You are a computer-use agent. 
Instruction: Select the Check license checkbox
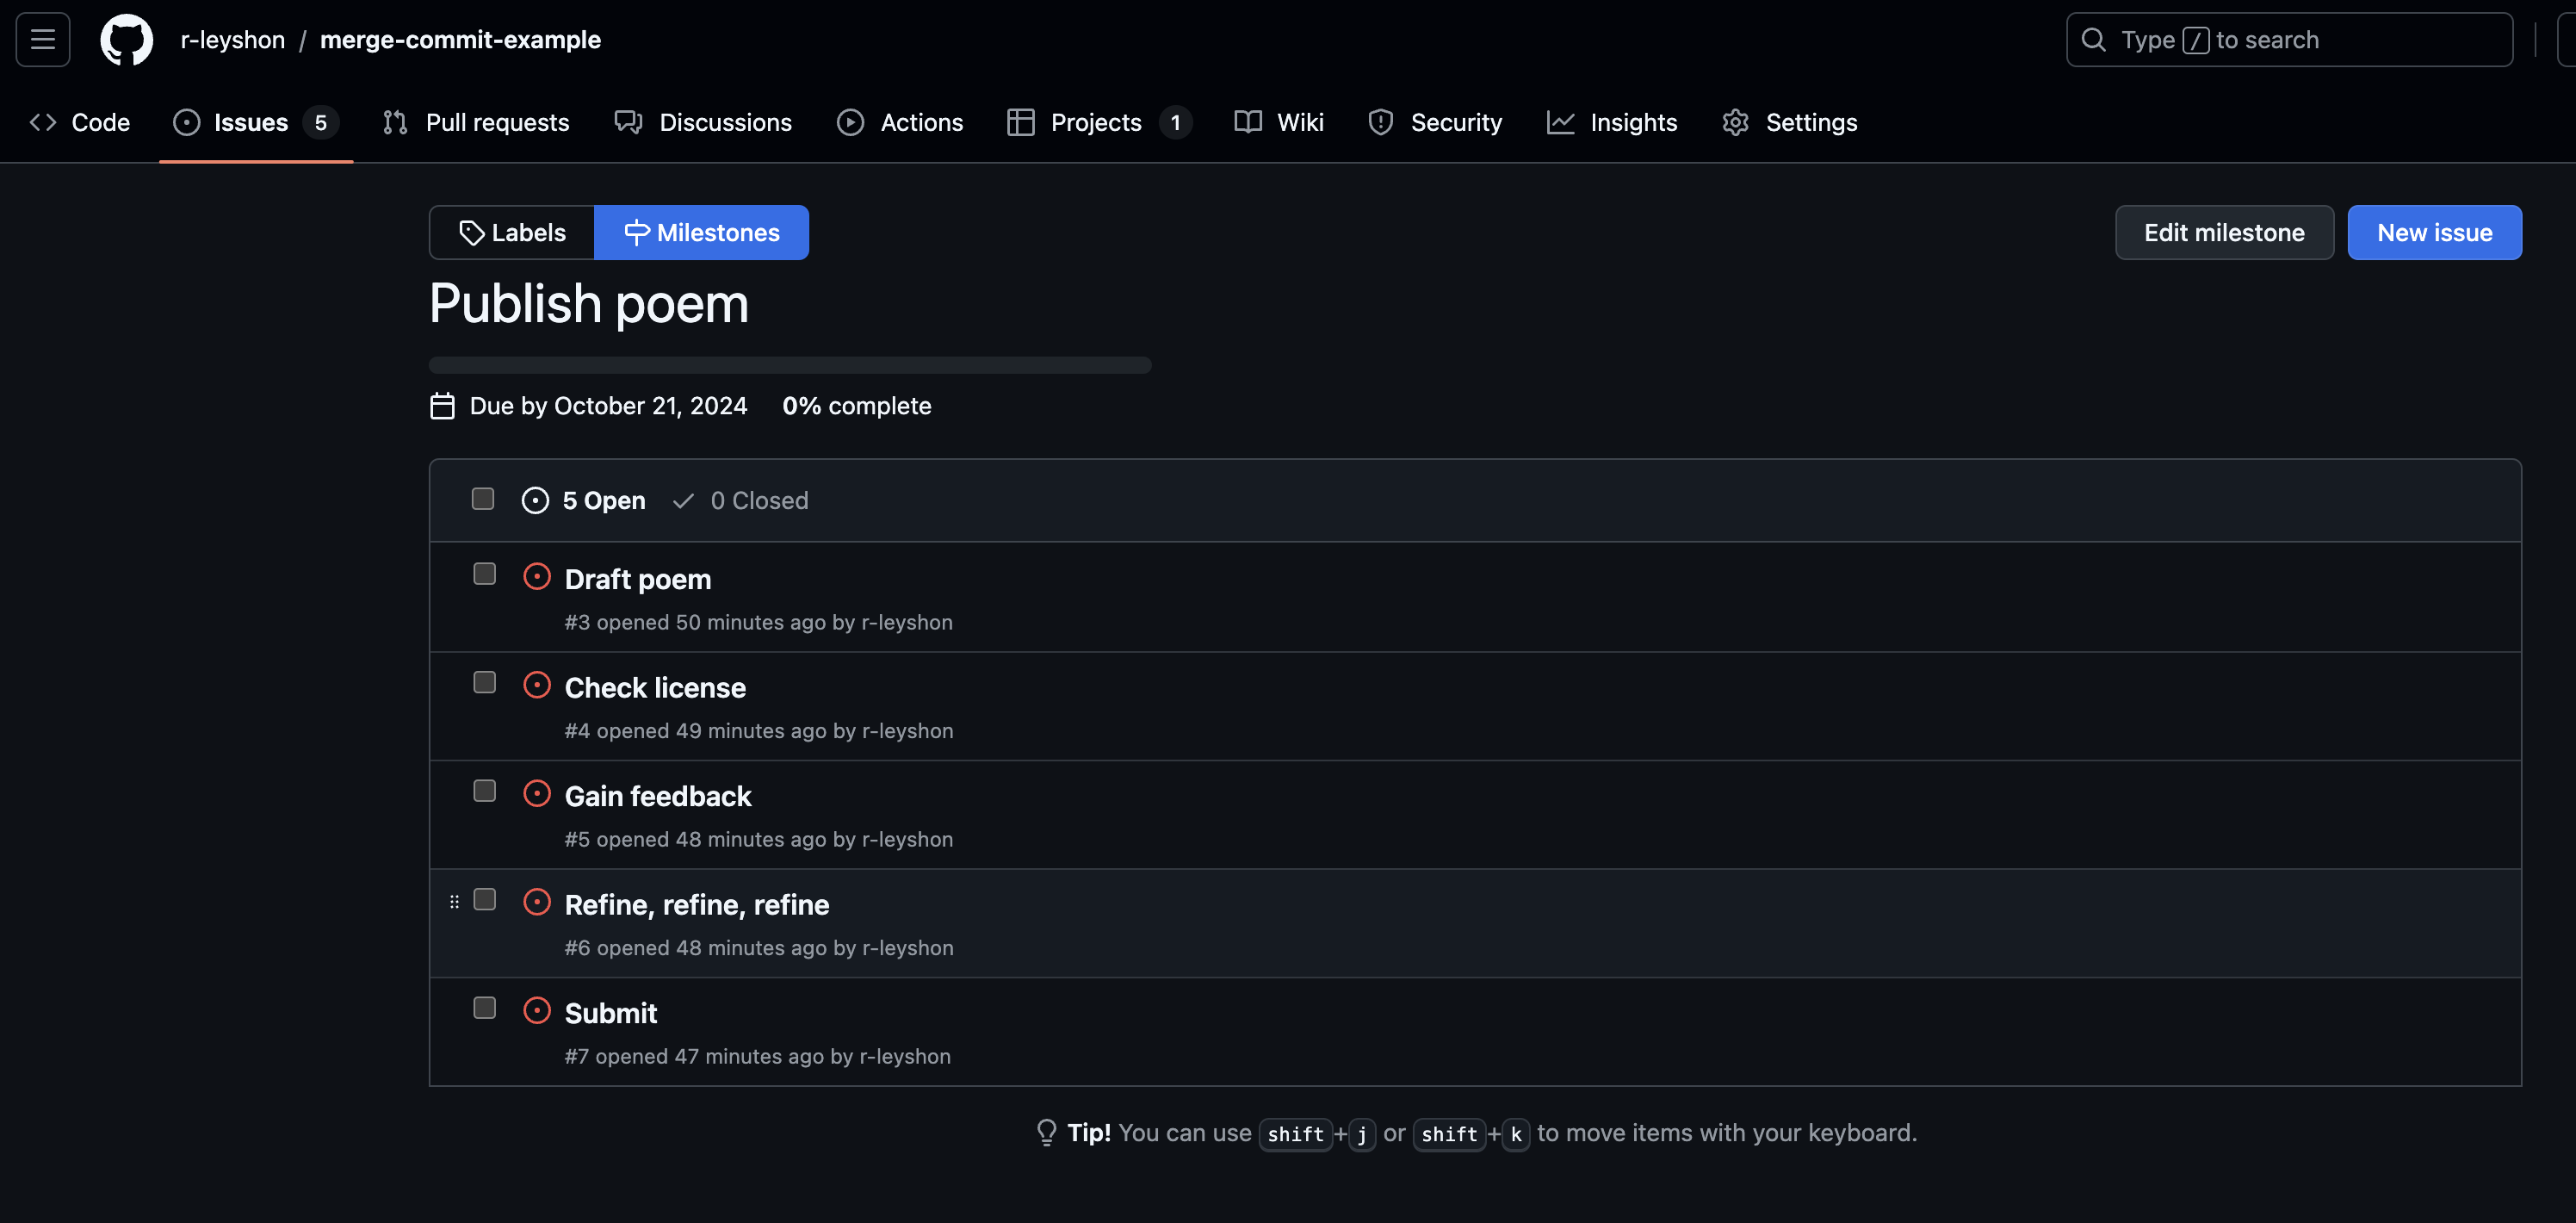[x=484, y=683]
